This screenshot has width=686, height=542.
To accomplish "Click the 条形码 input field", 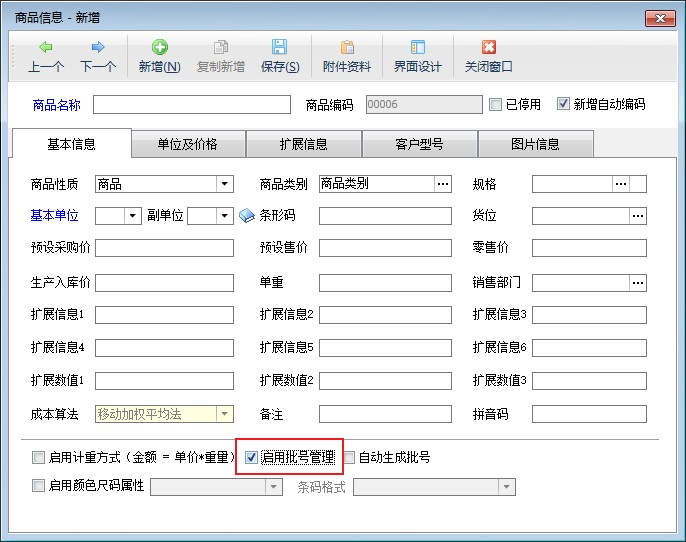I will [x=385, y=215].
